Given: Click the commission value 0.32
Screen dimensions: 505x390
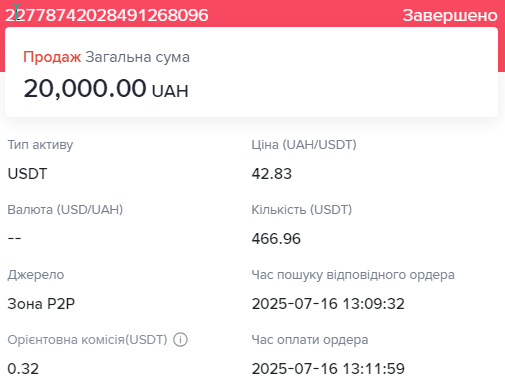Looking at the screenshot, I should point(23,369).
